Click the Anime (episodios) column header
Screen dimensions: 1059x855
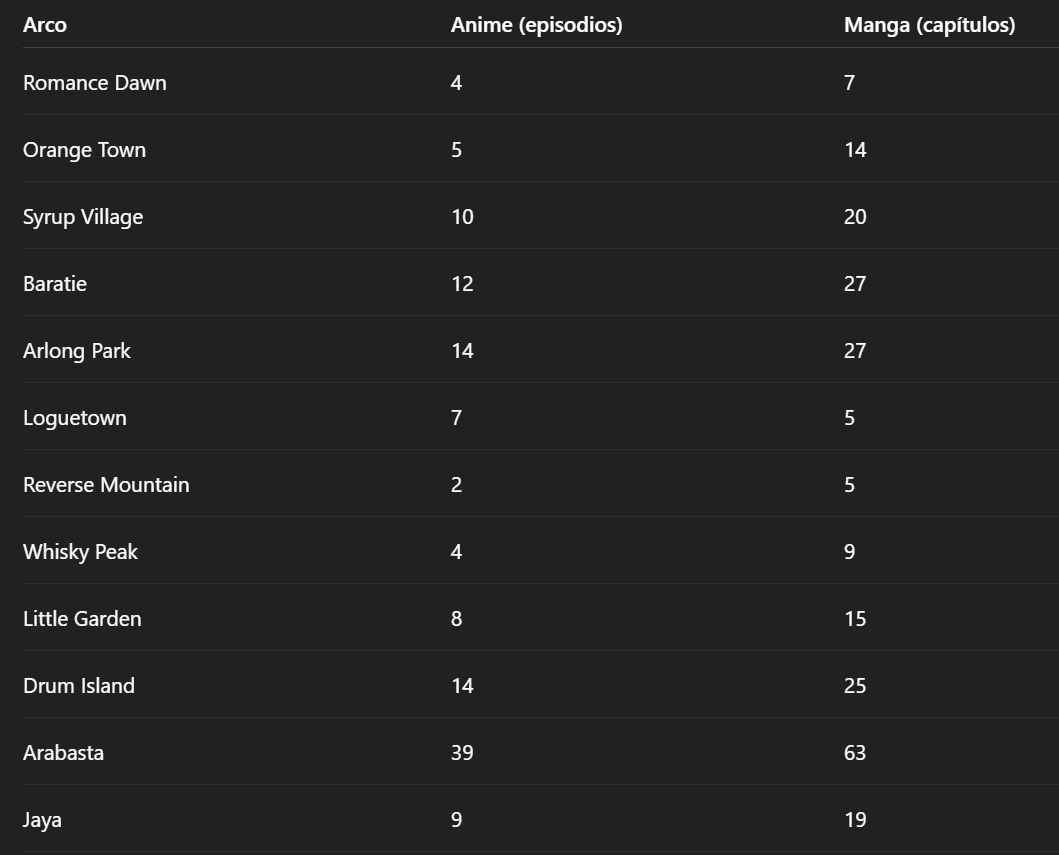536,25
